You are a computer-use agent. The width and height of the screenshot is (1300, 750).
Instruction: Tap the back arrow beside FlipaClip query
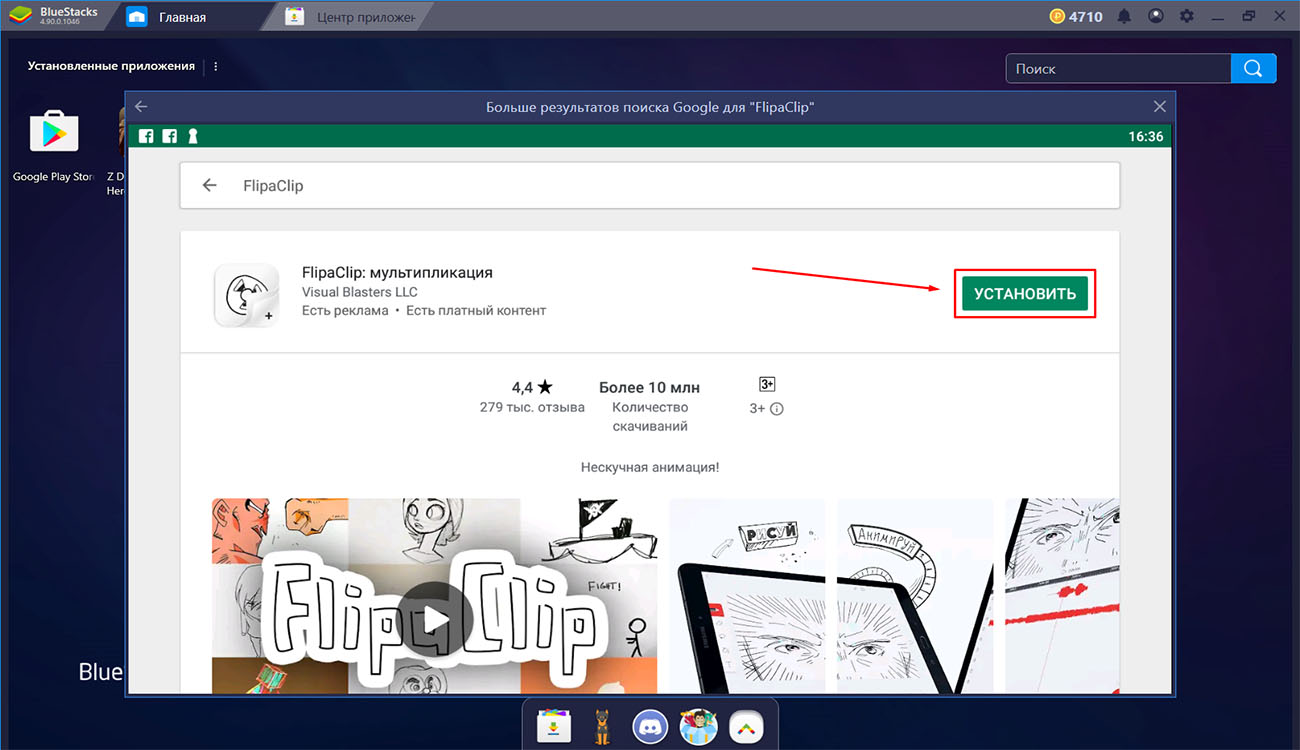click(x=209, y=185)
